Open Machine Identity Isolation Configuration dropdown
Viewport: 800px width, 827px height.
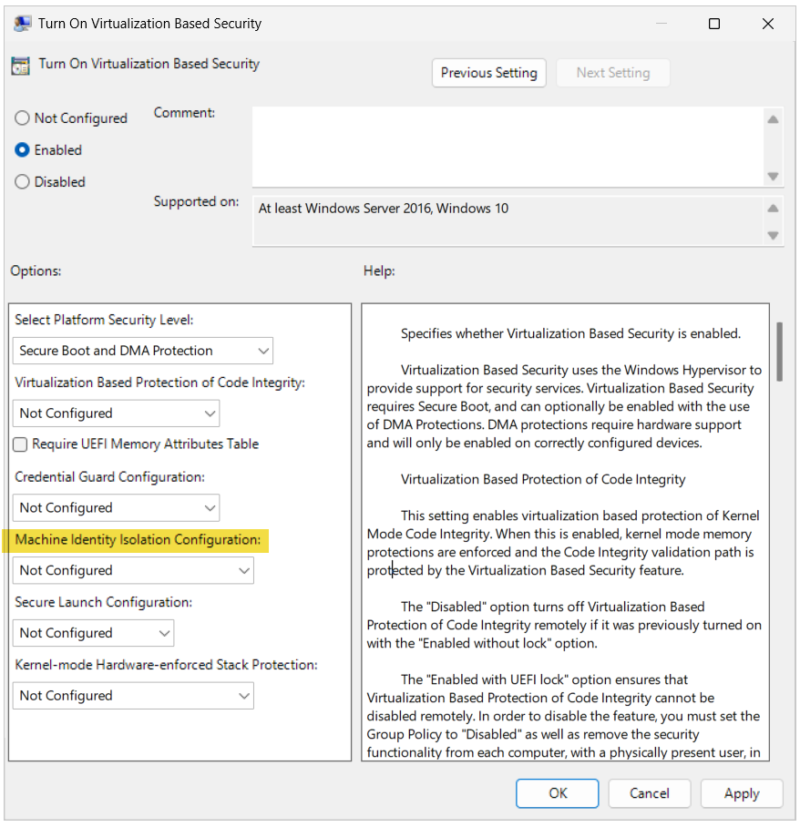(133, 570)
